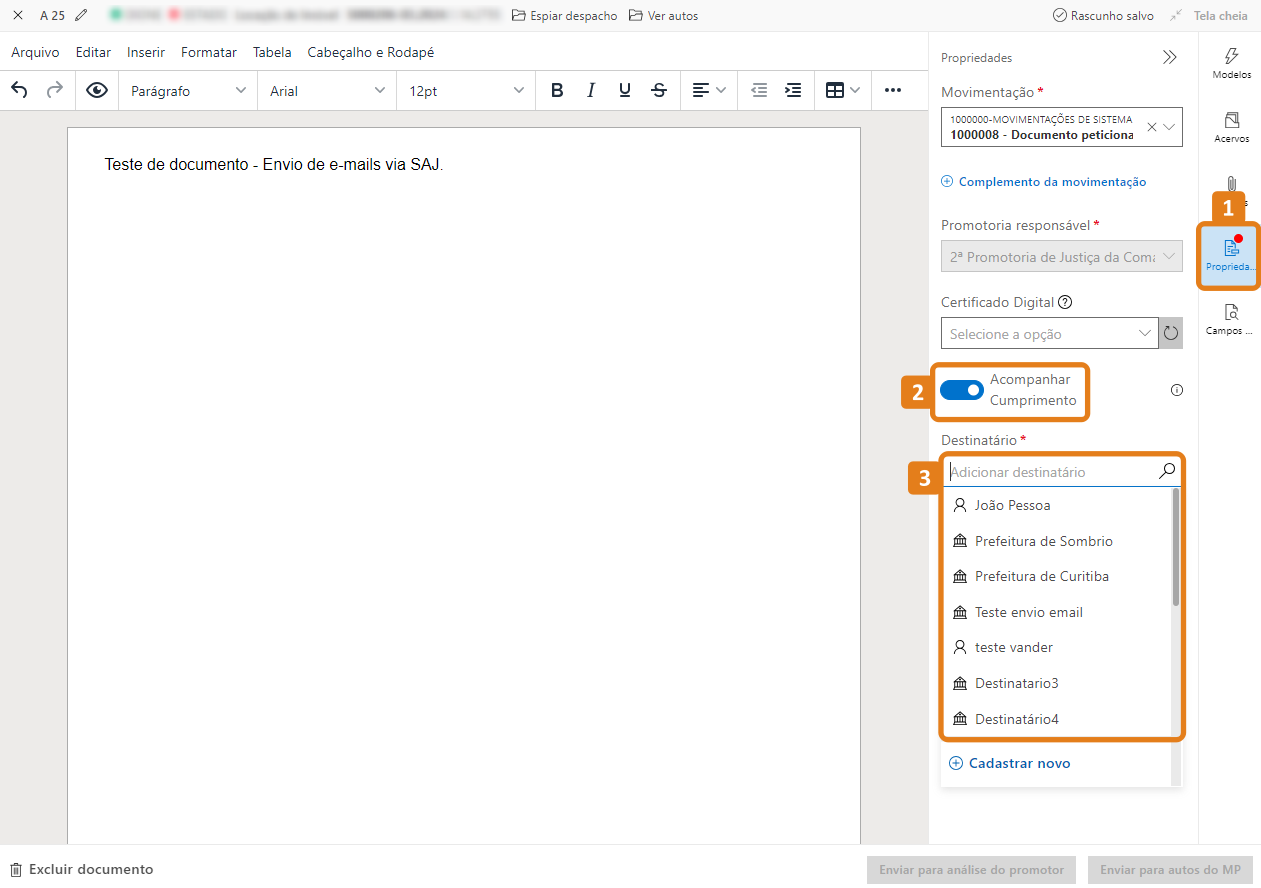
Task: Click Excluir documento button
Action: [x=82, y=869]
